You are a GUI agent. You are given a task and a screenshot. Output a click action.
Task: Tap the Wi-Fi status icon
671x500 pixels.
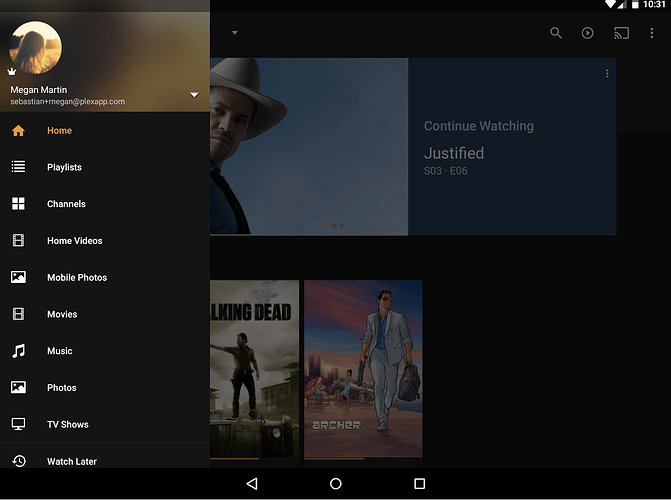tap(610, 4)
